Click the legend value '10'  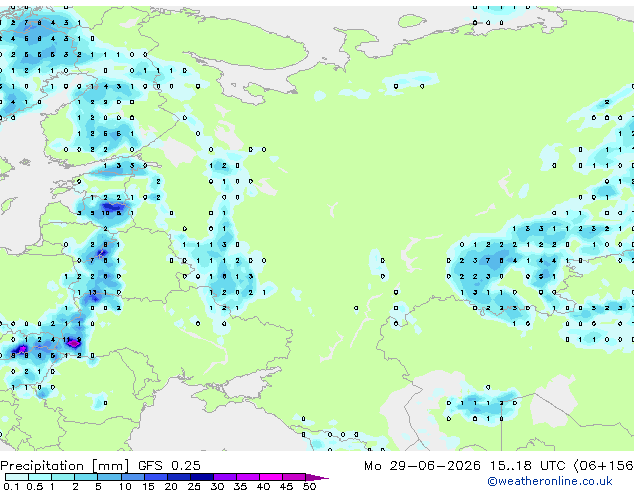click(x=125, y=486)
